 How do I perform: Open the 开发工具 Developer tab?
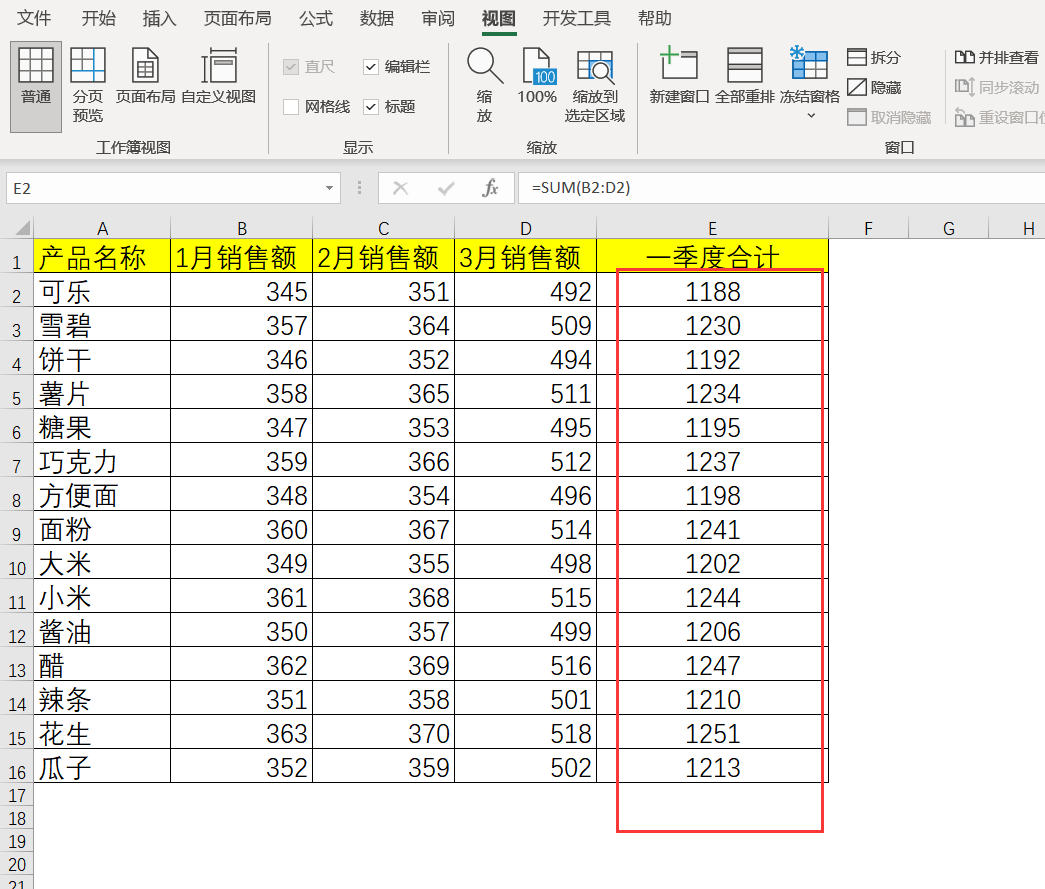click(x=576, y=18)
